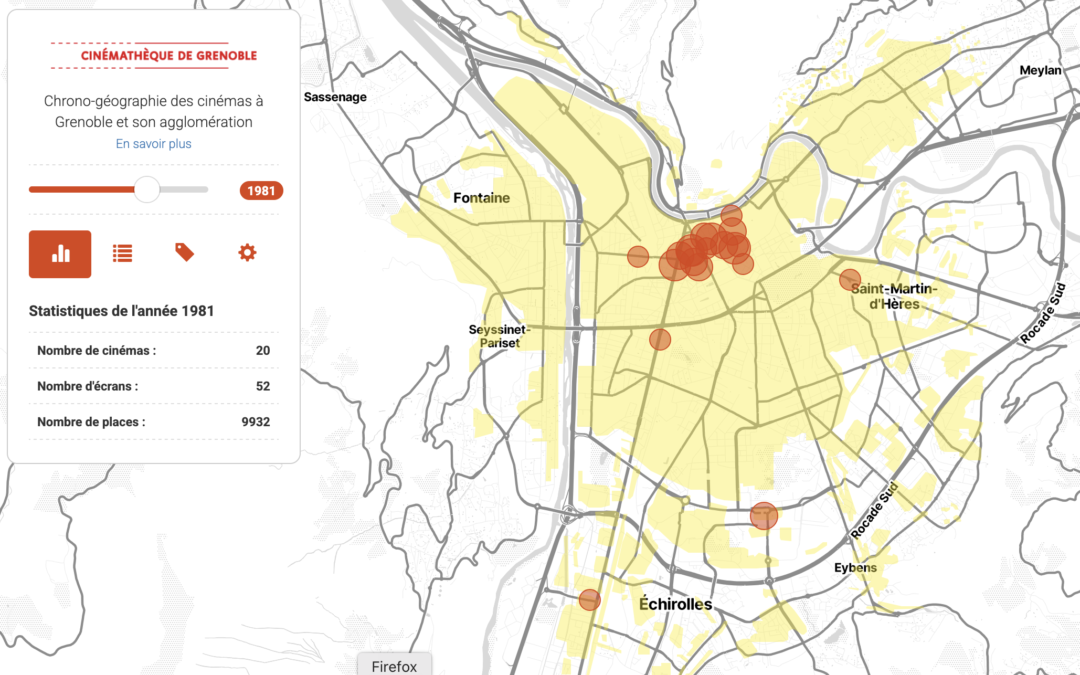Click the Firefox tooltip label
Image resolution: width=1080 pixels, height=675 pixels.
(x=395, y=666)
